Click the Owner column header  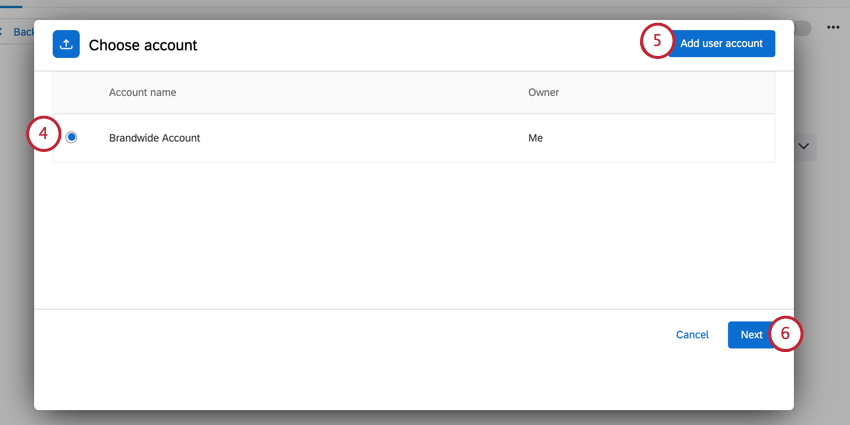click(x=543, y=93)
